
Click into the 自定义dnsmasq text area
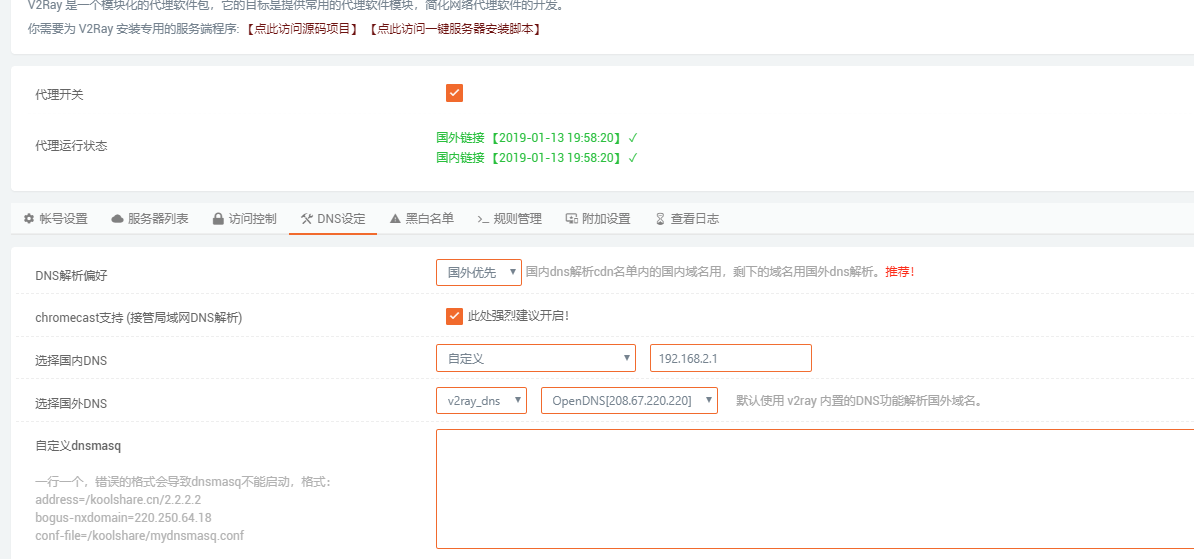[815, 489]
